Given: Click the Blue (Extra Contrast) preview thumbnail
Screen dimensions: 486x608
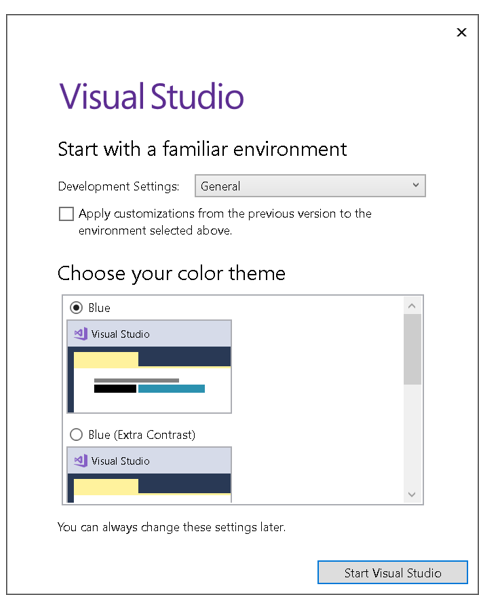Looking at the screenshot, I should [149, 475].
